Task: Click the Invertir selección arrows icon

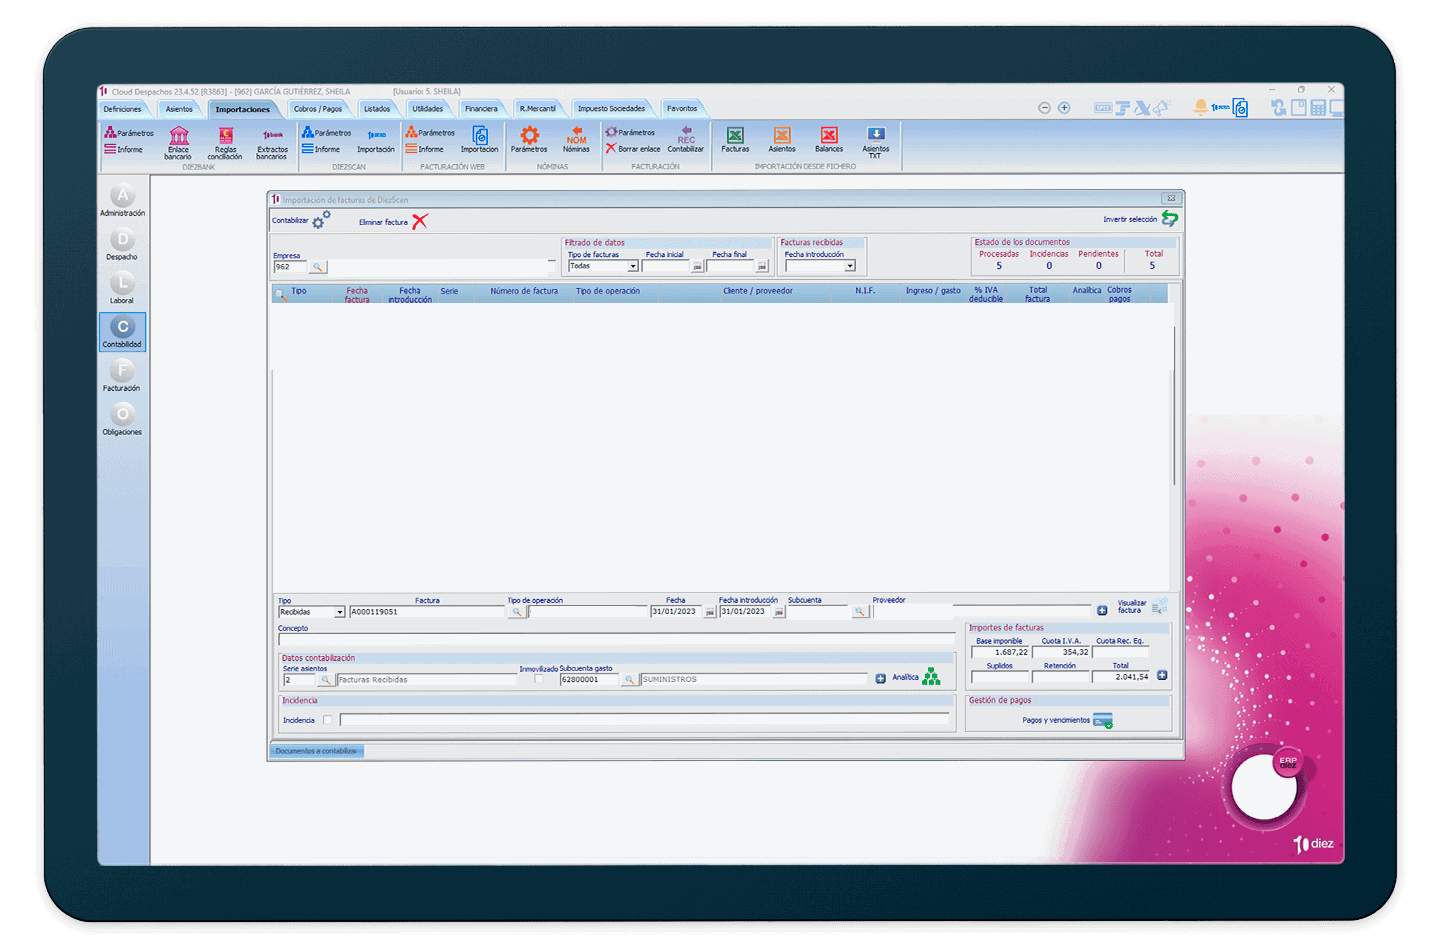Action: [x=1169, y=219]
